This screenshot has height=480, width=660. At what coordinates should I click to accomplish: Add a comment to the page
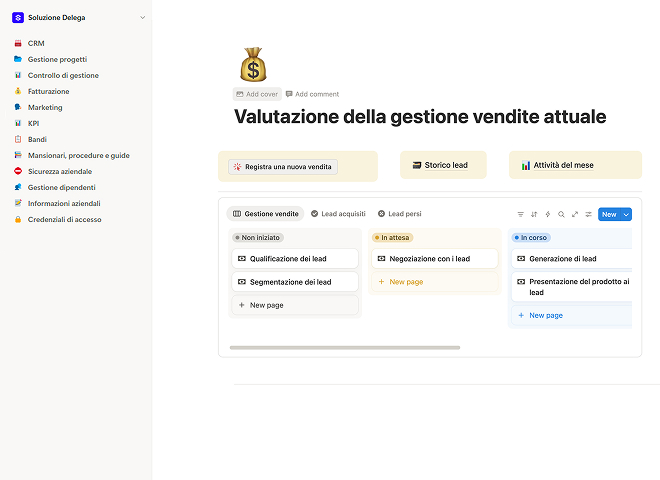pyautogui.click(x=312, y=94)
